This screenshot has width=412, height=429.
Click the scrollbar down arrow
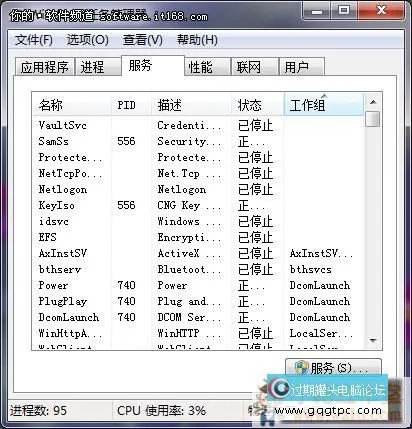pos(373,341)
